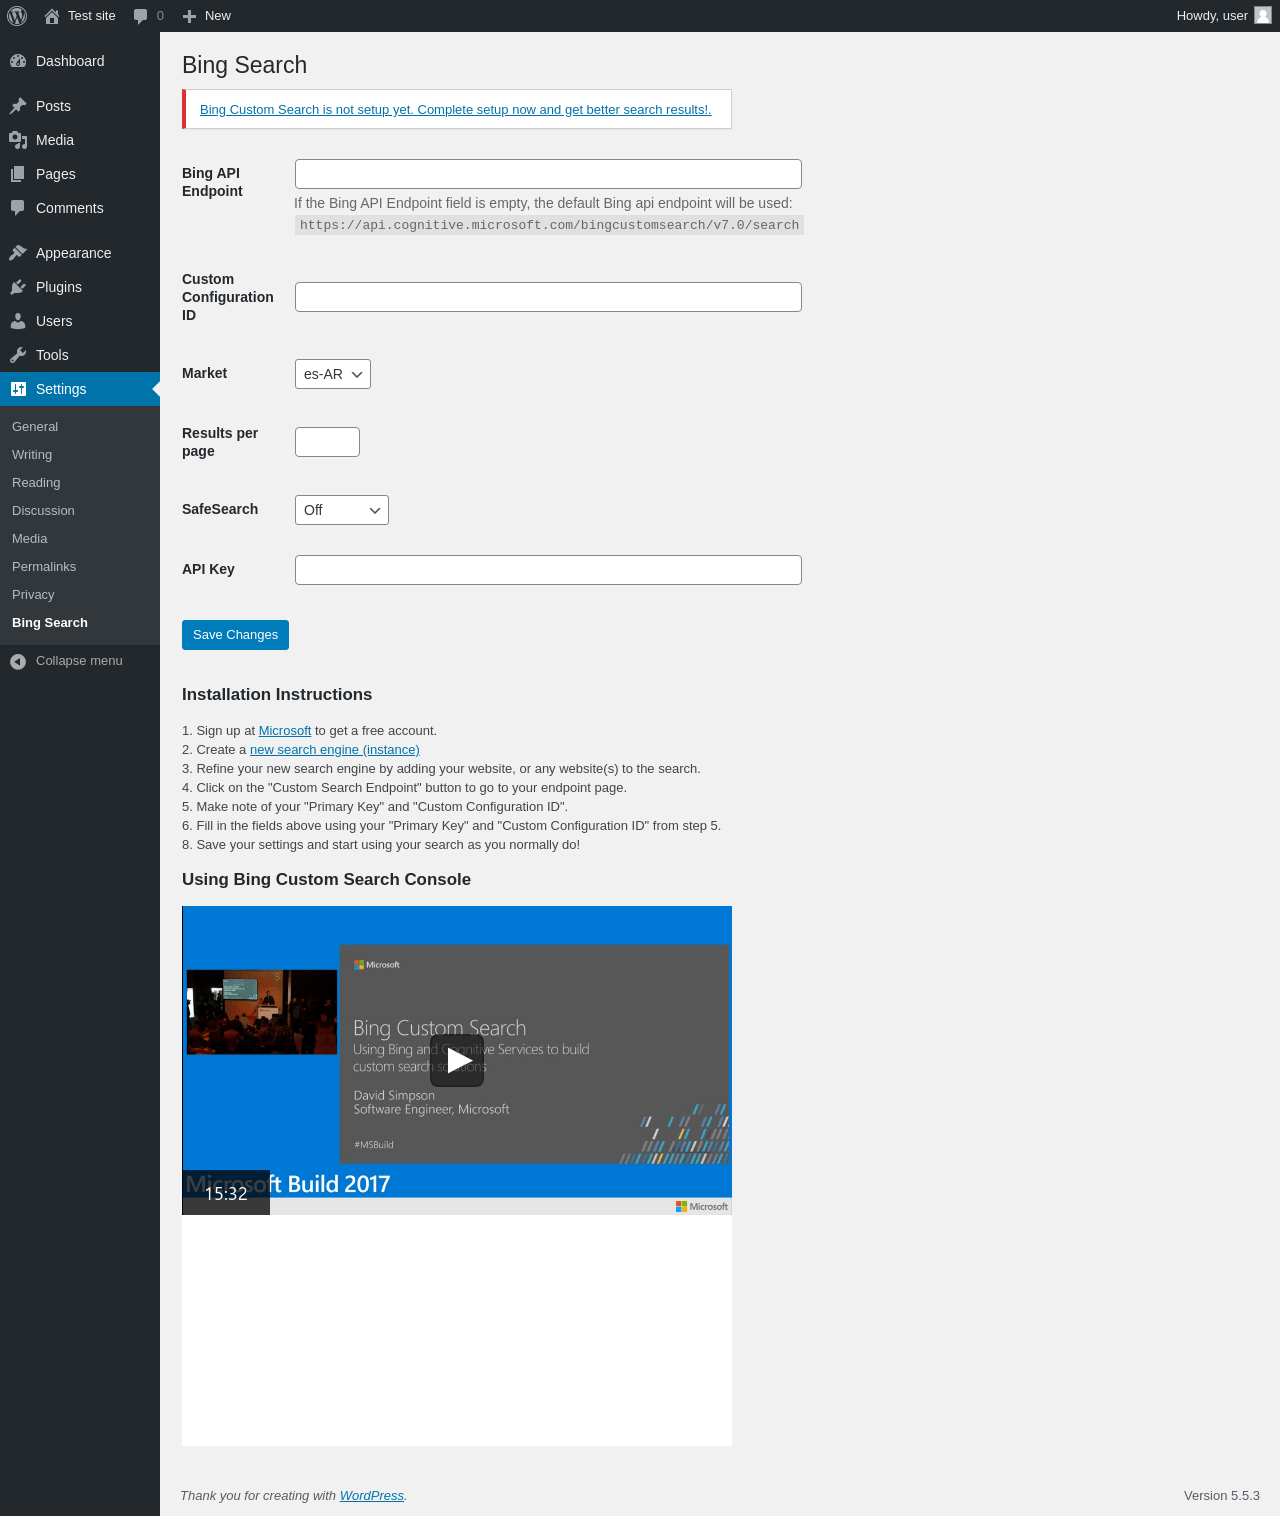Click the Pages icon in sidebar

tap(18, 174)
